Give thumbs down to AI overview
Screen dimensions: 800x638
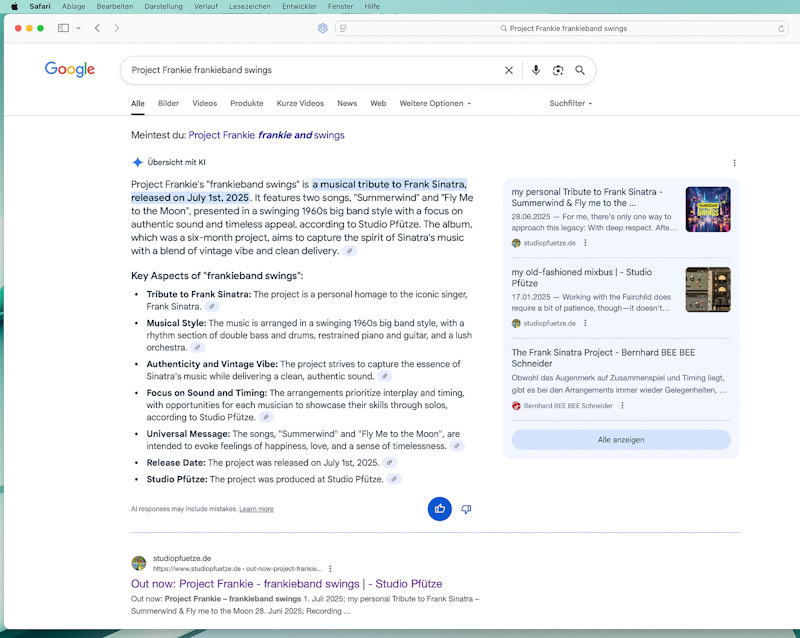click(x=466, y=509)
